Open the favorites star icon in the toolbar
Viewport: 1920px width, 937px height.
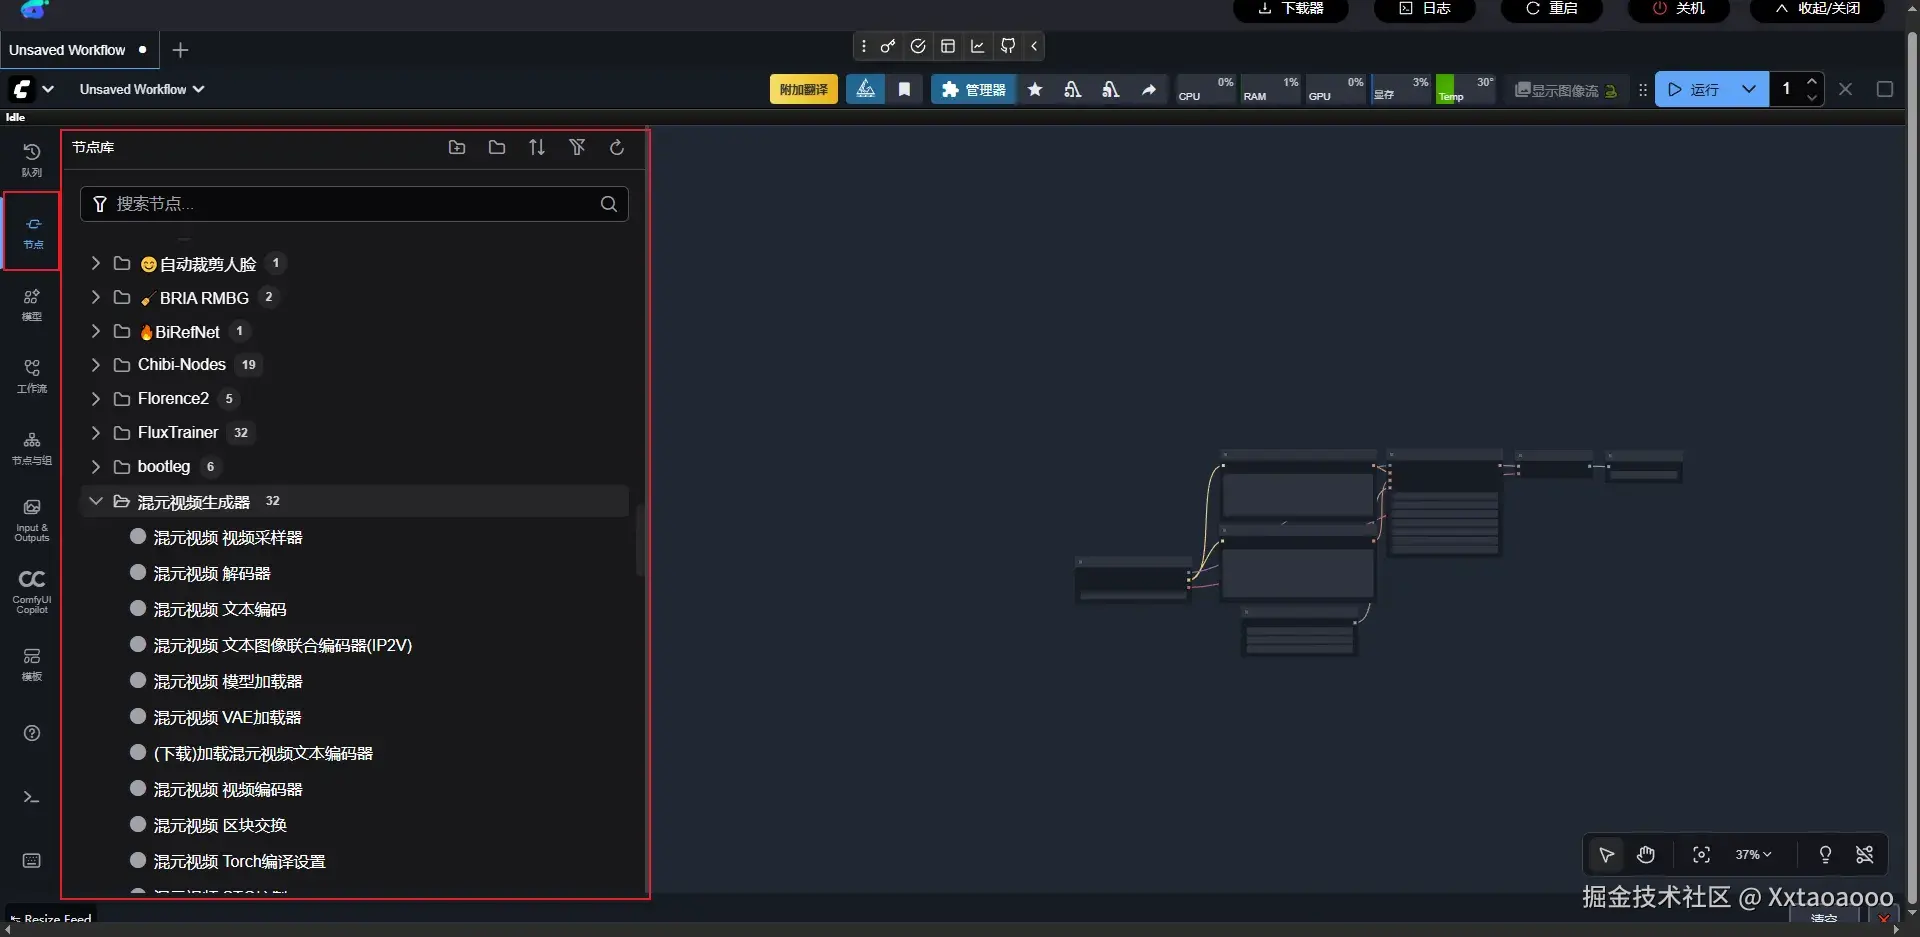[1034, 89]
